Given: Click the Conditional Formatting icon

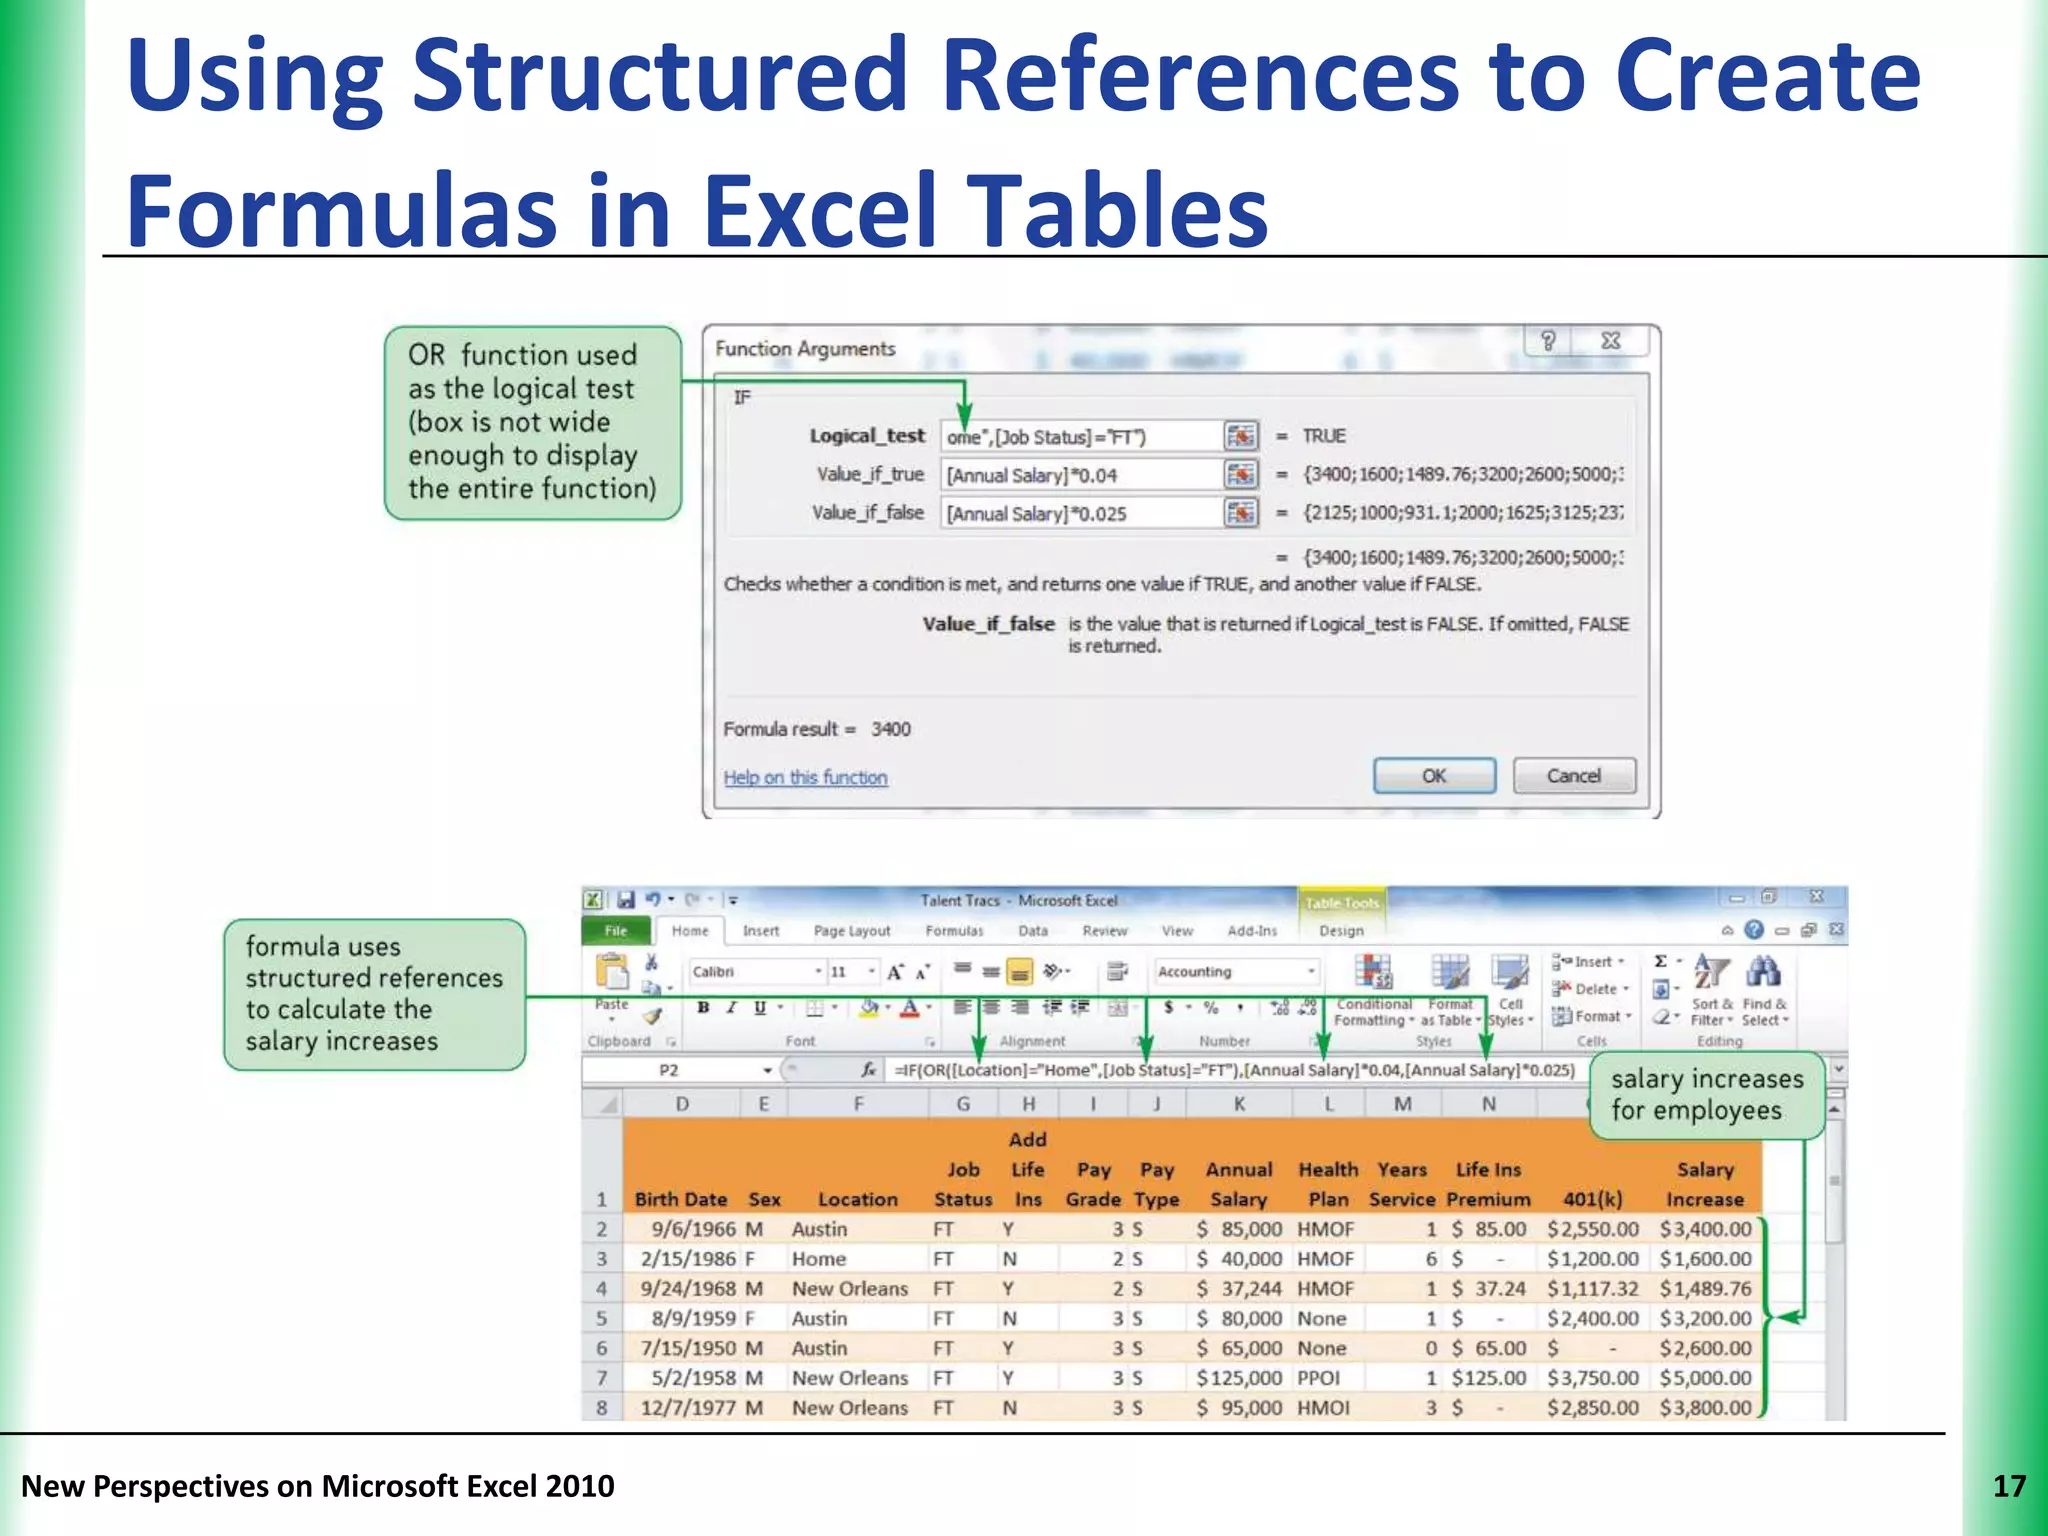Looking at the screenshot, I should [1373, 971].
